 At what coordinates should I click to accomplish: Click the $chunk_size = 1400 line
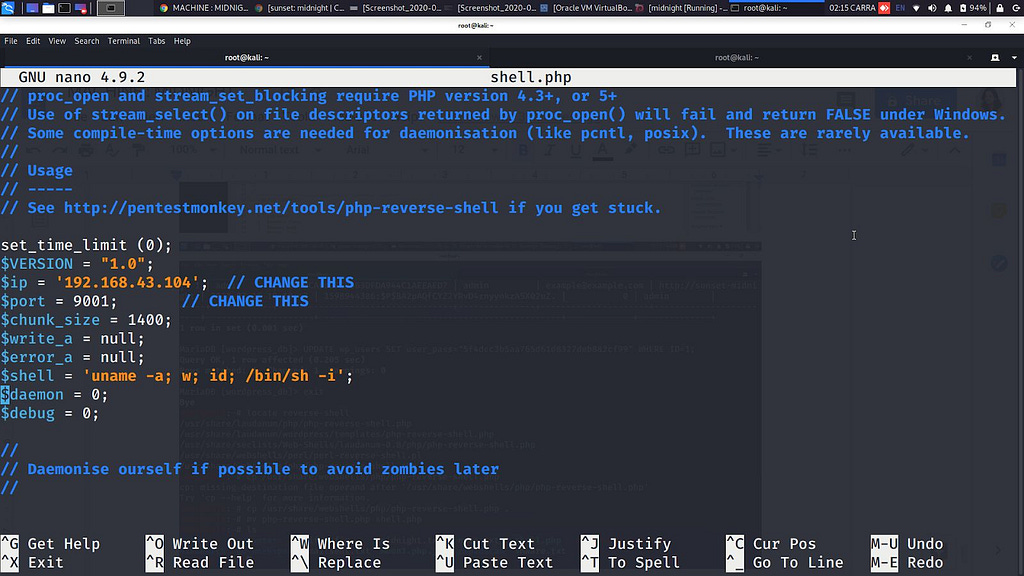coord(86,320)
